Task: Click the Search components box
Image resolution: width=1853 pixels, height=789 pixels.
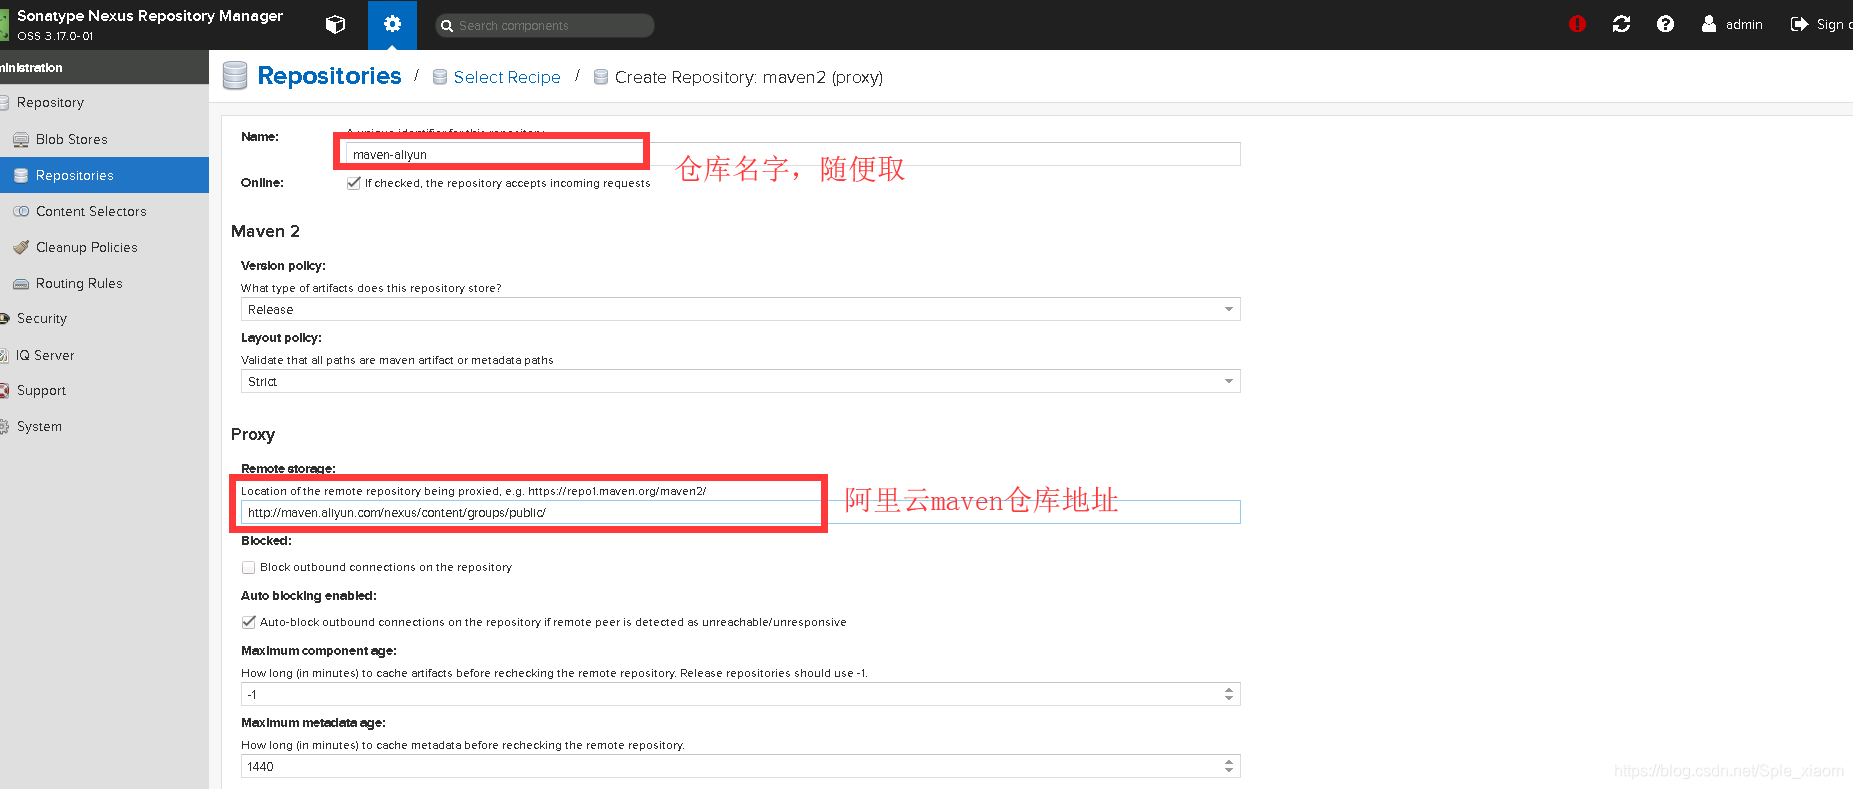Action: pyautogui.click(x=545, y=26)
